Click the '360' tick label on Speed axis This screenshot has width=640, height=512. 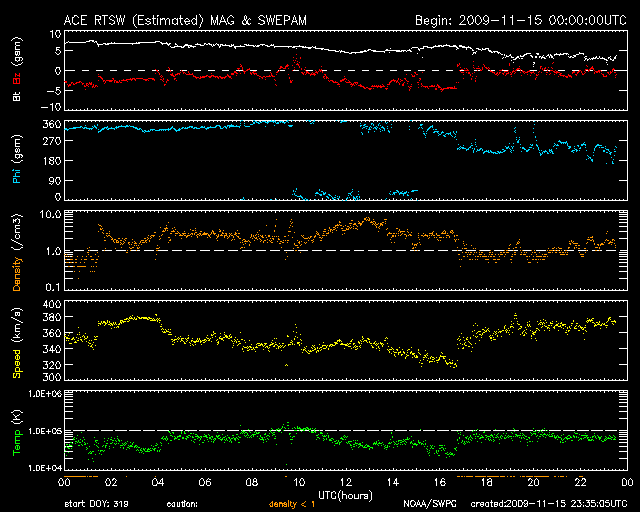tap(52, 334)
